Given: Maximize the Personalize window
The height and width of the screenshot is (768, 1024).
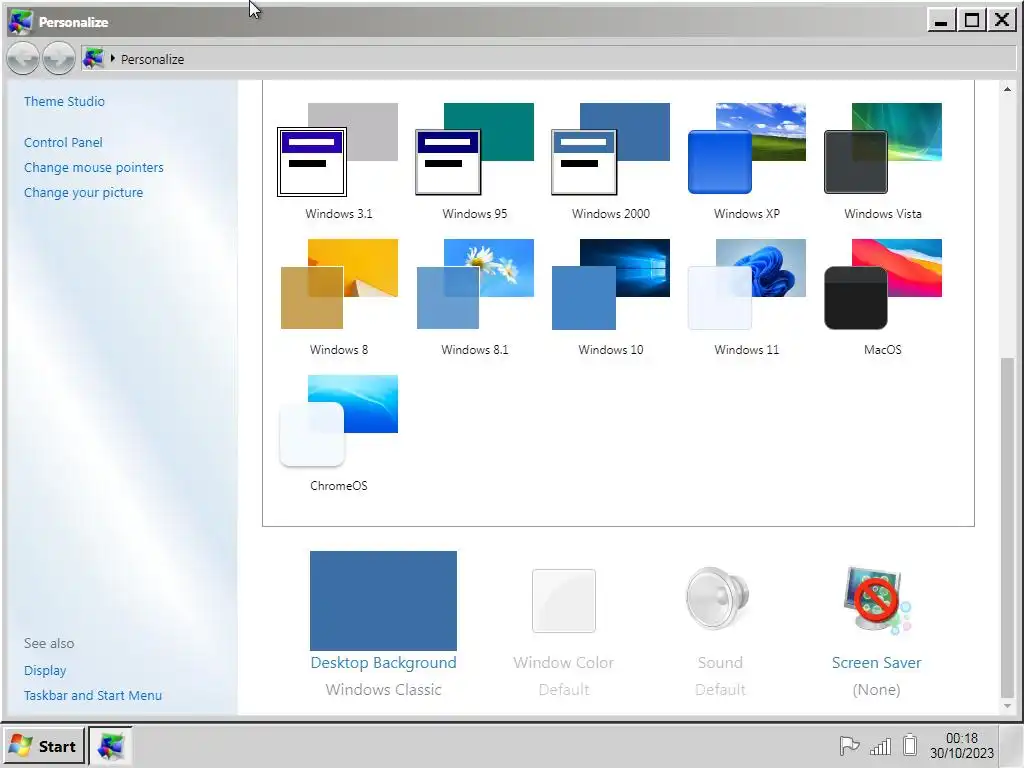Looking at the screenshot, I should pos(971,20).
